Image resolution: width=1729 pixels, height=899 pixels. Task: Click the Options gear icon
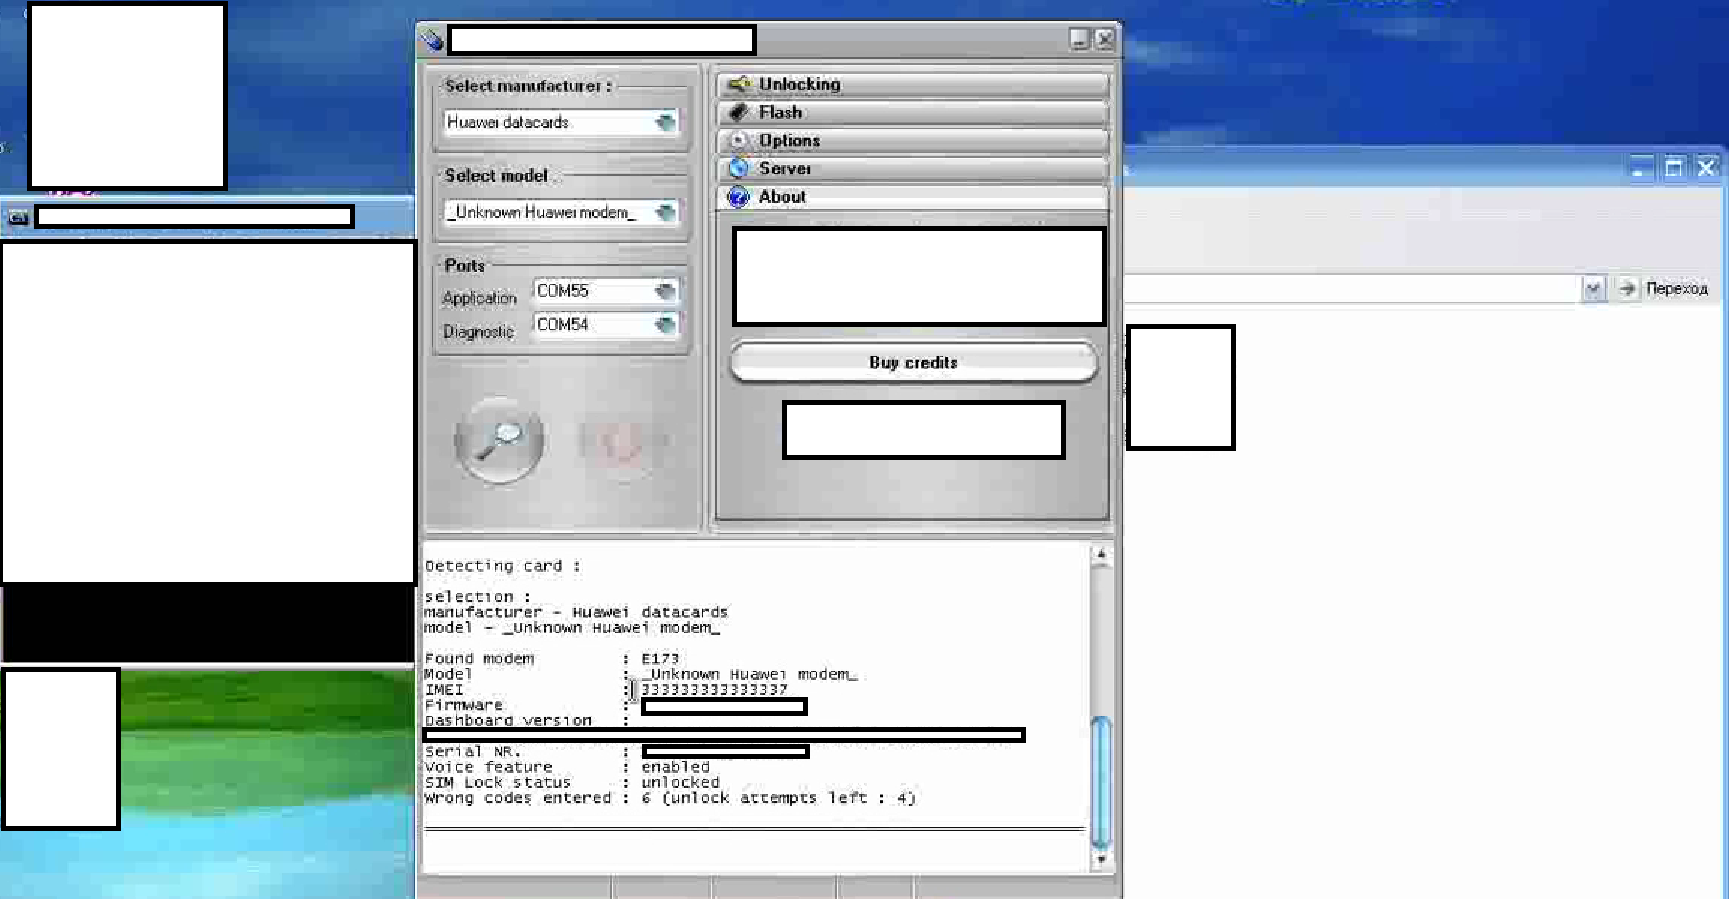[x=739, y=140]
